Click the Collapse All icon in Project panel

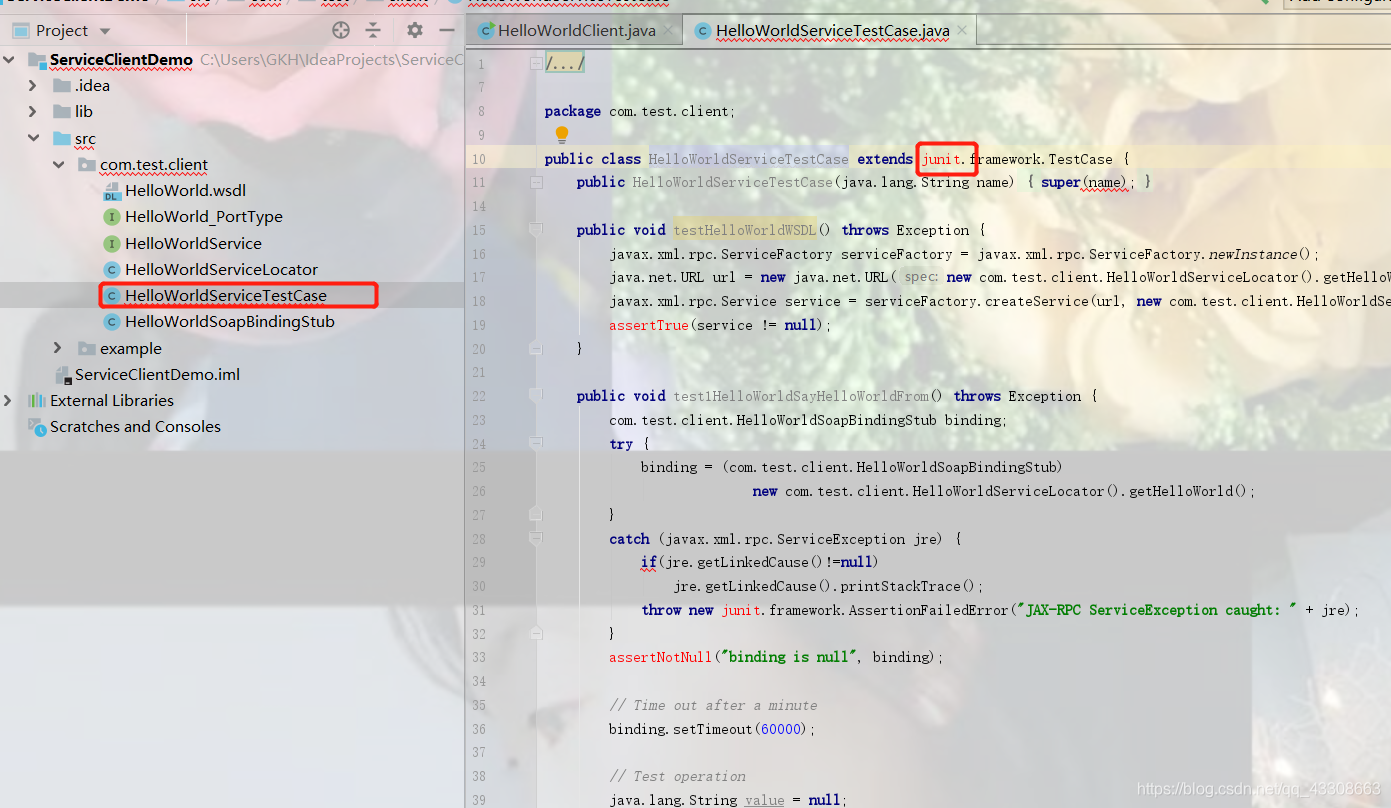tap(373, 30)
